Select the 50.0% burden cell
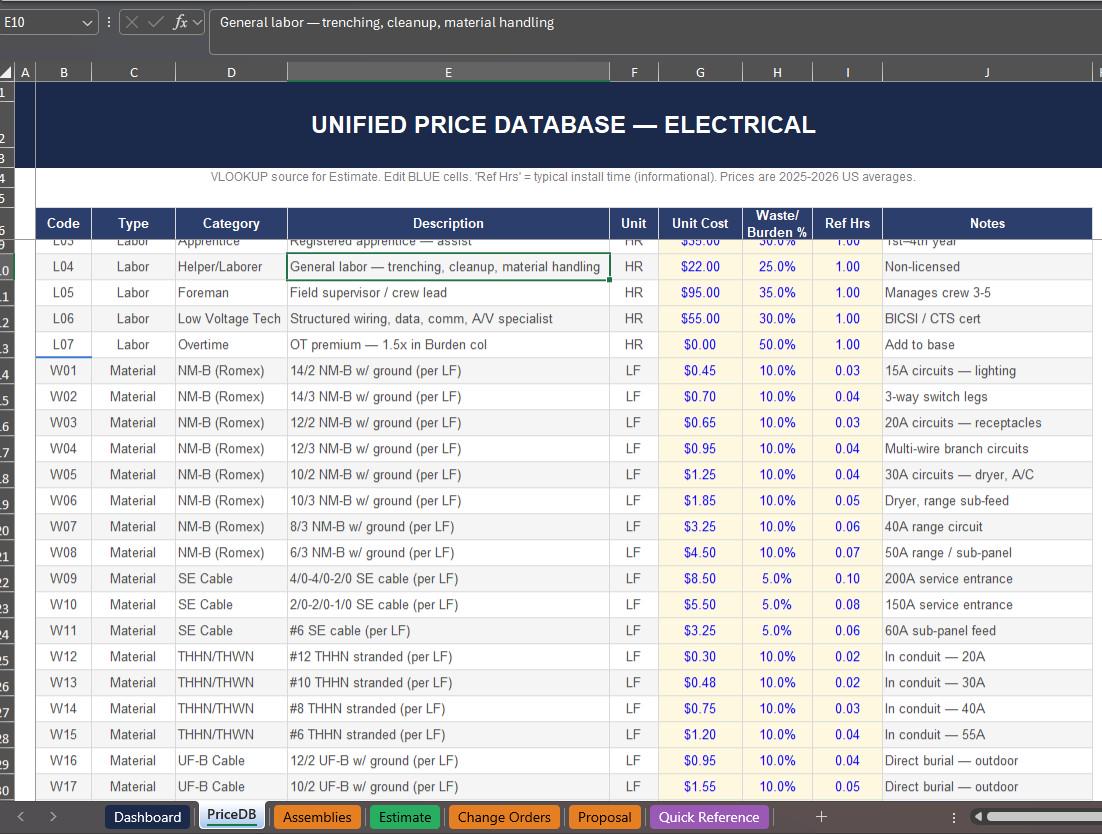Screen dimensions: 1102x834 click(x=777, y=344)
